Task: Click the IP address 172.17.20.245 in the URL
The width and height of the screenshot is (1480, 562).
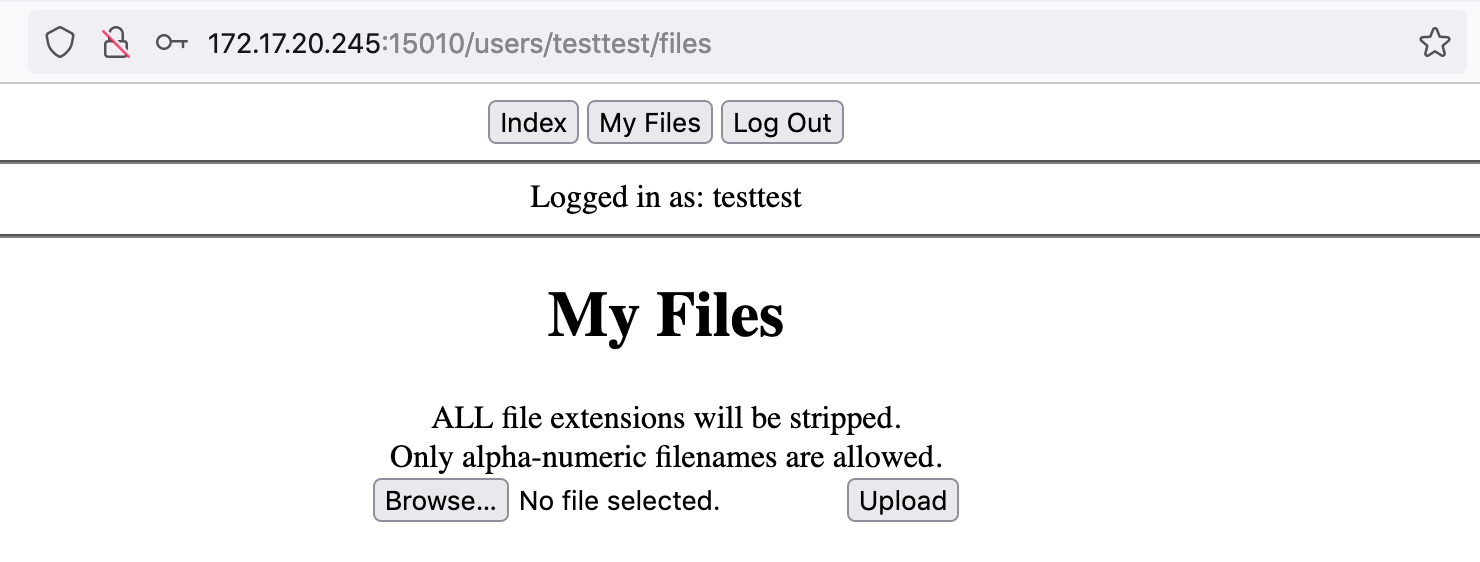Action: (293, 43)
